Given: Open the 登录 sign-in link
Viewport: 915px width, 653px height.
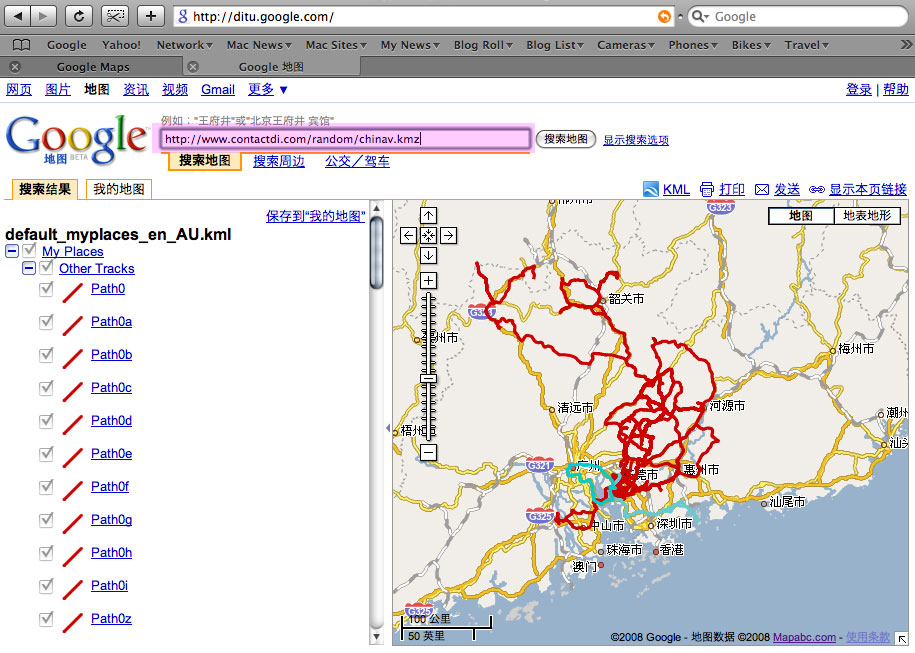Looking at the screenshot, I should 858,89.
